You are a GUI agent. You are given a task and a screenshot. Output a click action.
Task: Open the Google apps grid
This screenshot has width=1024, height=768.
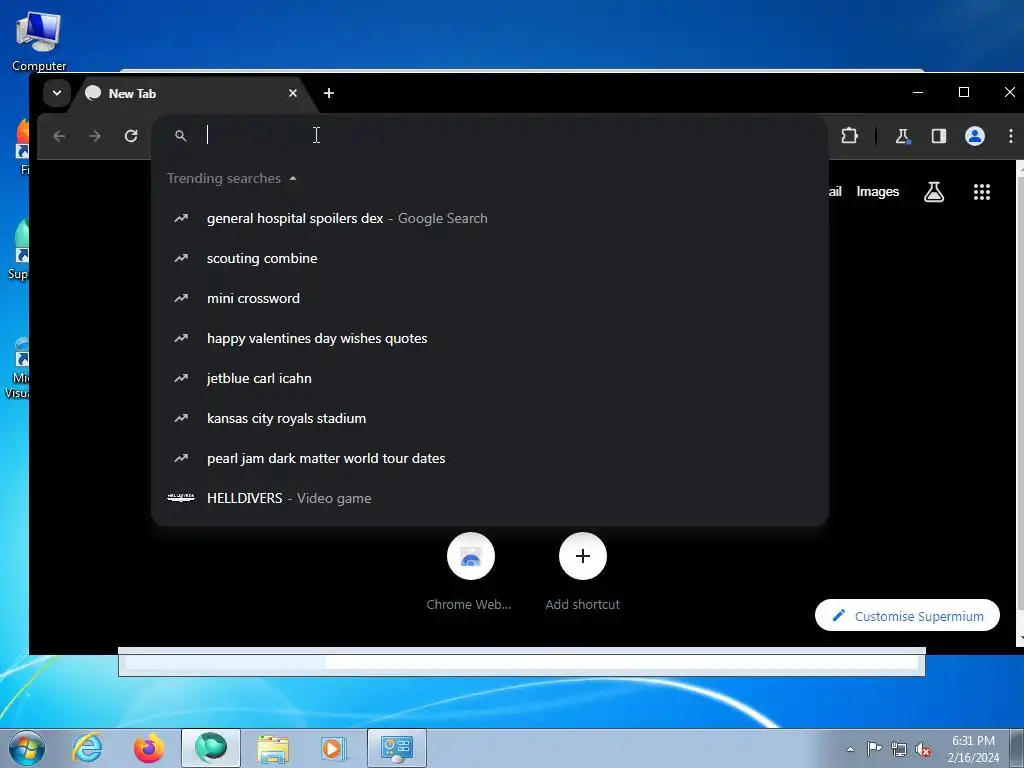[x=982, y=192]
